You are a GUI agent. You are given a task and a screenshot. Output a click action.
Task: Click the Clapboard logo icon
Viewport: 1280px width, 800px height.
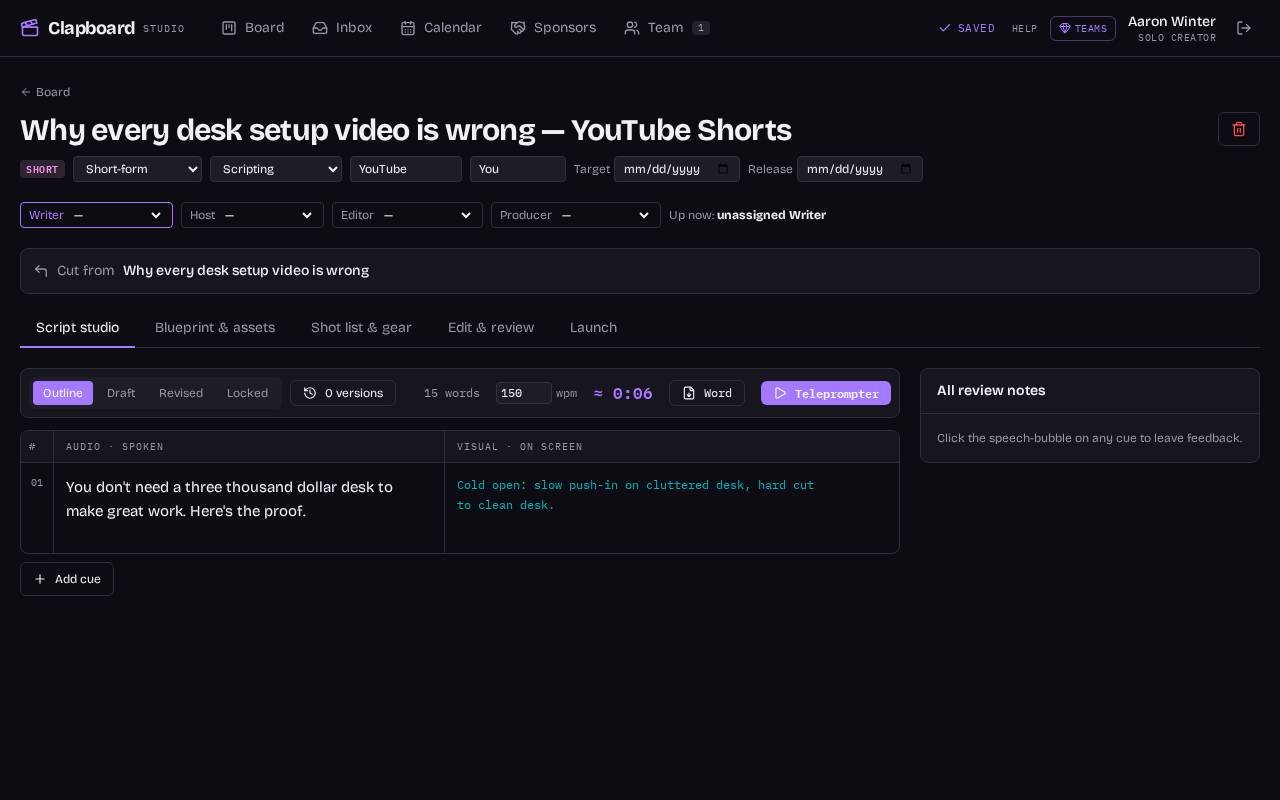click(30, 28)
